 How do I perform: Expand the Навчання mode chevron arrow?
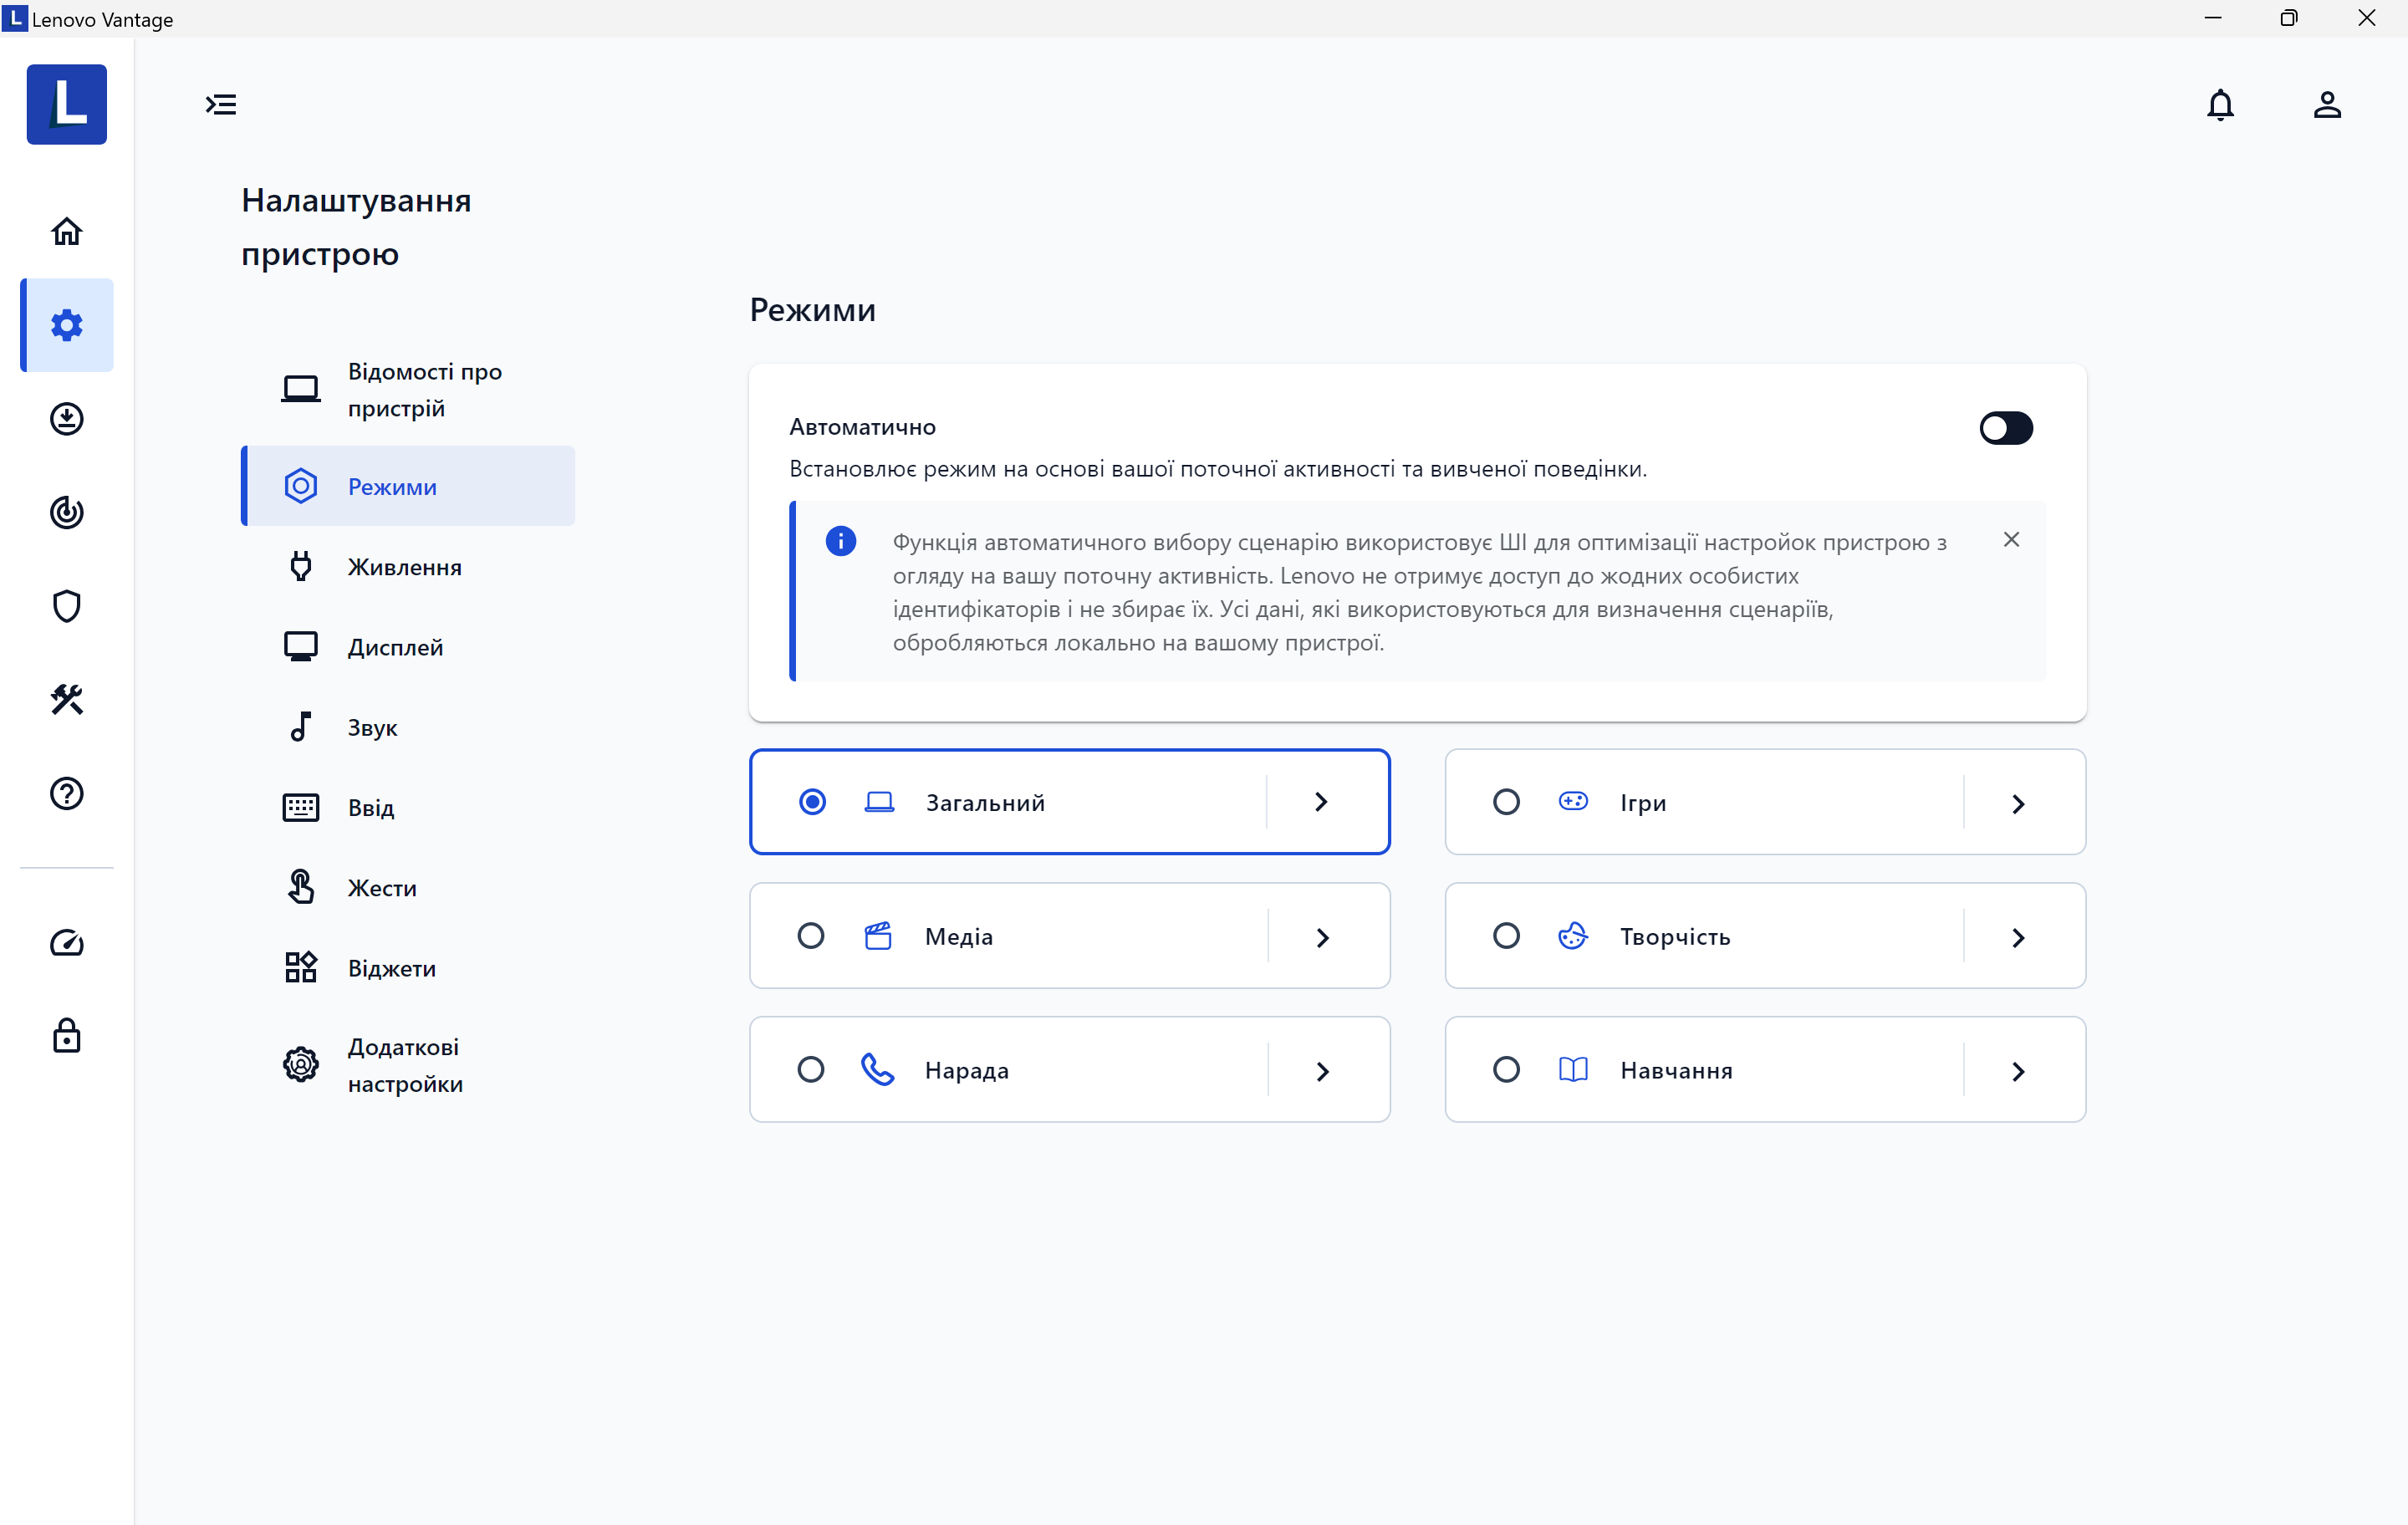[2018, 1072]
